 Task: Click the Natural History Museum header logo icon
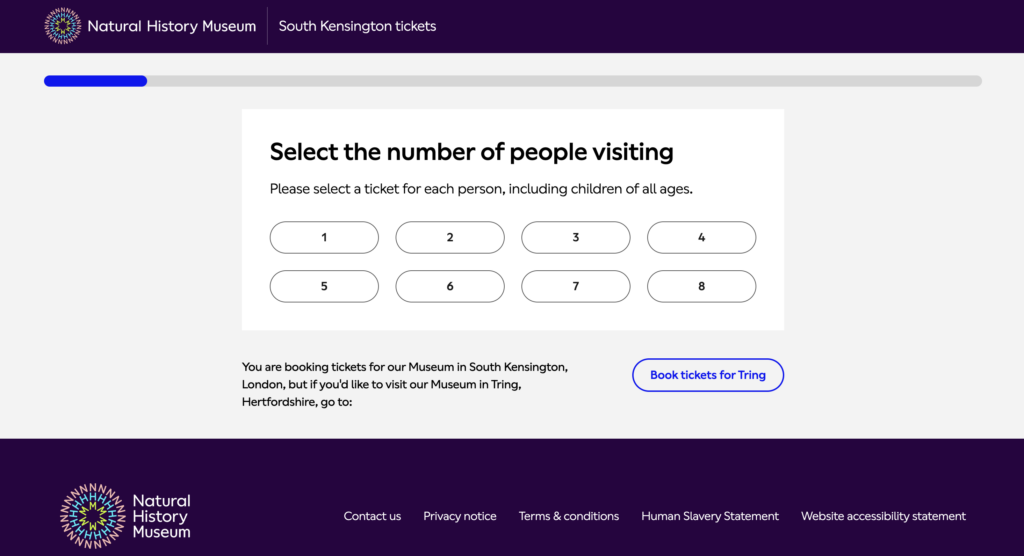click(63, 26)
